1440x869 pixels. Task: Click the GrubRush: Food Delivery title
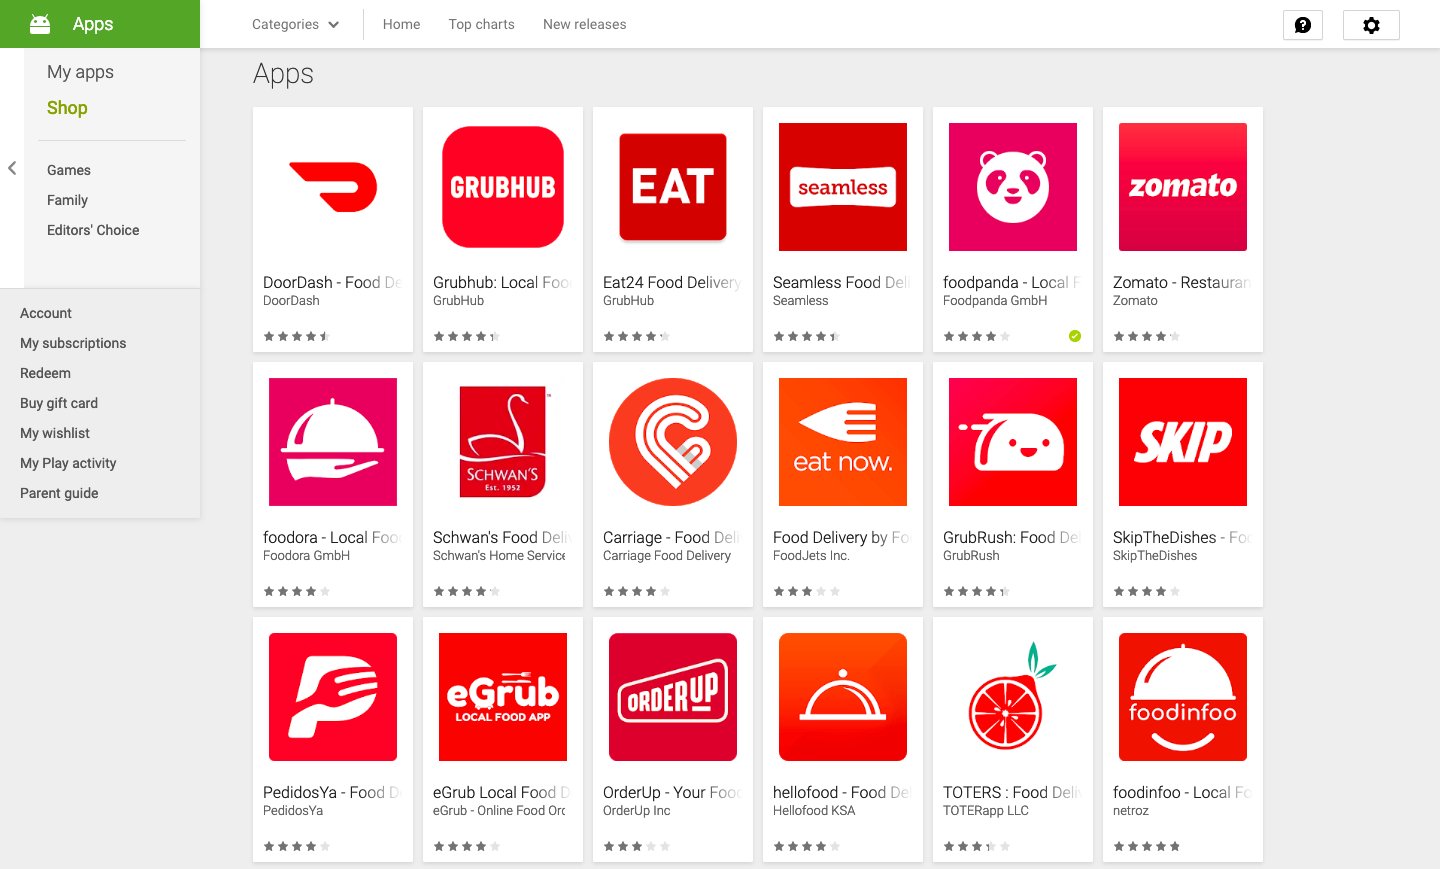pyautogui.click(x=1012, y=538)
